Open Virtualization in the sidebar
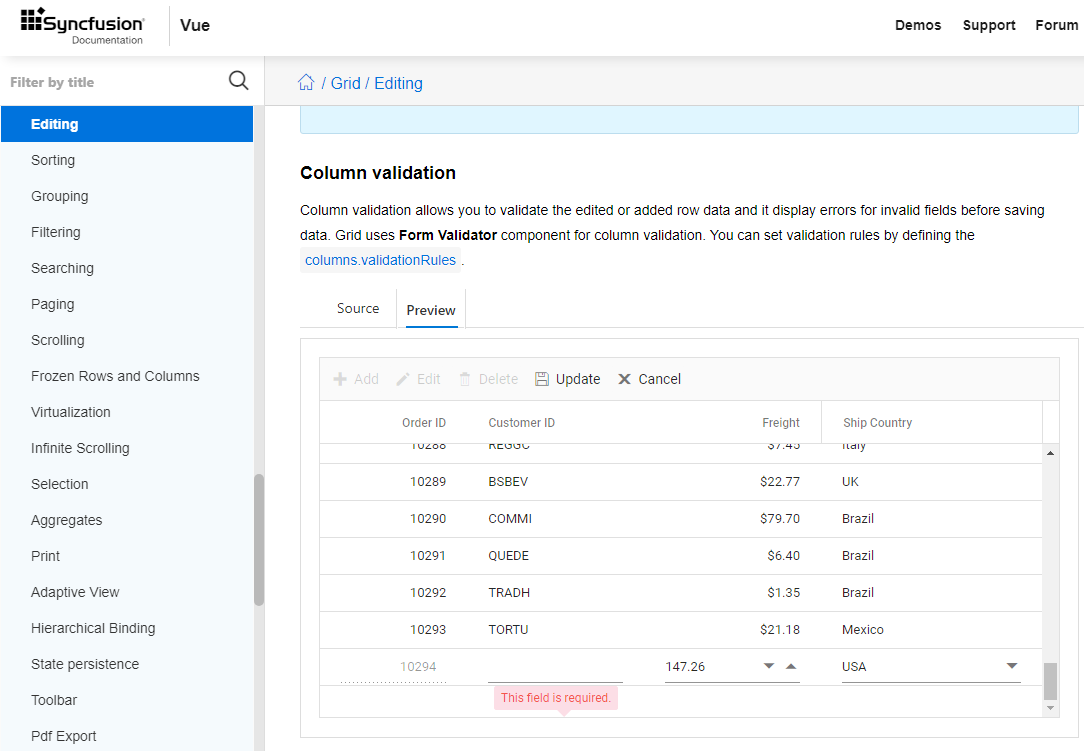 [x=71, y=411]
